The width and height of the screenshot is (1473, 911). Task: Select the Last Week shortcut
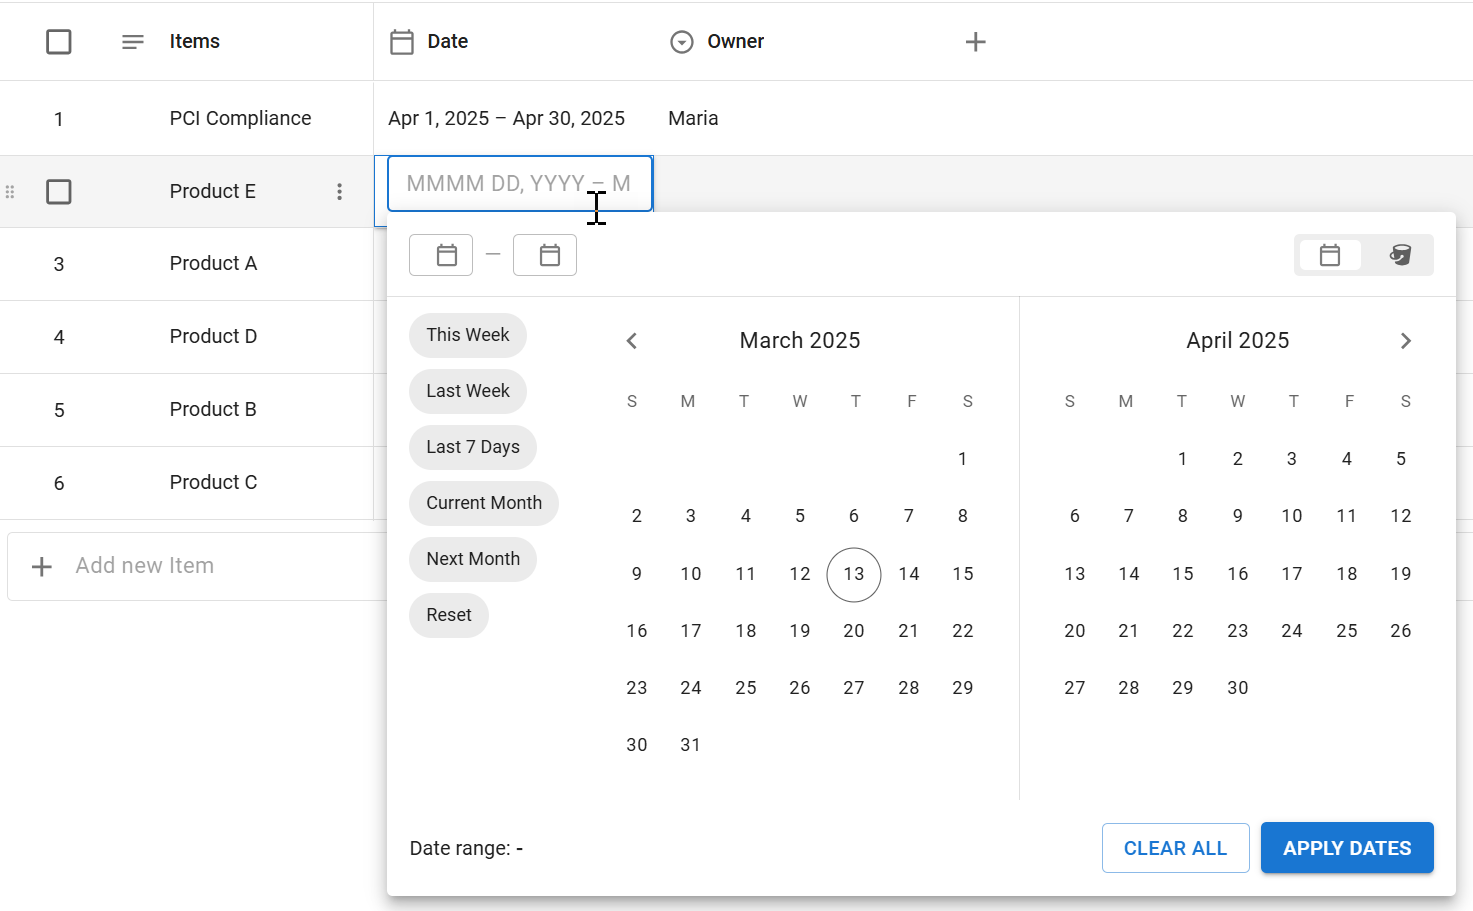[x=467, y=391]
